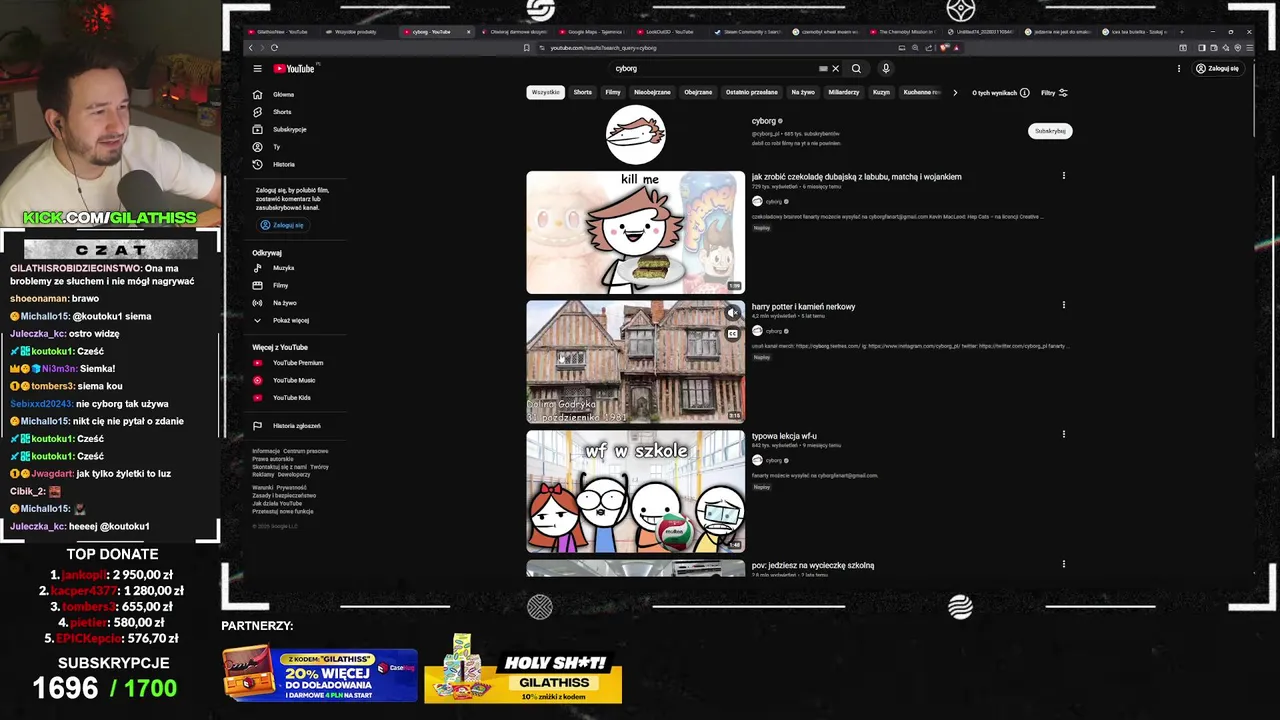Clear the search query with the X
1280x720 pixels.
(x=836, y=69)
